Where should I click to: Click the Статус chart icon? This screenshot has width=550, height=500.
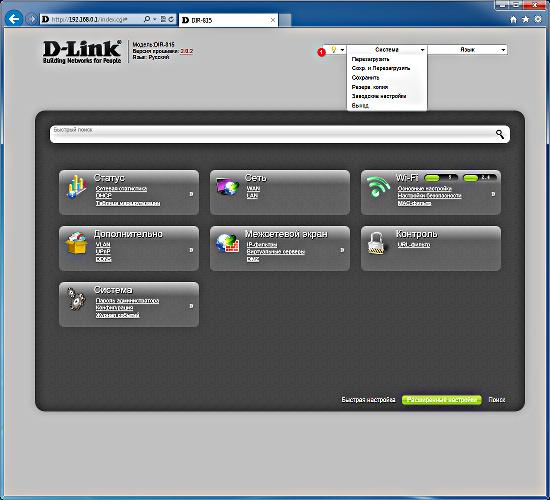tap(76, 187)
